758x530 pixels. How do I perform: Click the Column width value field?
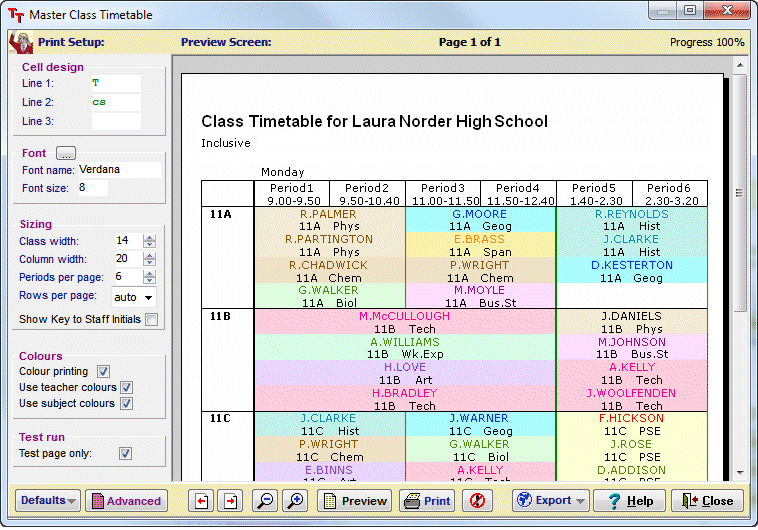click(x=129, y=259)
